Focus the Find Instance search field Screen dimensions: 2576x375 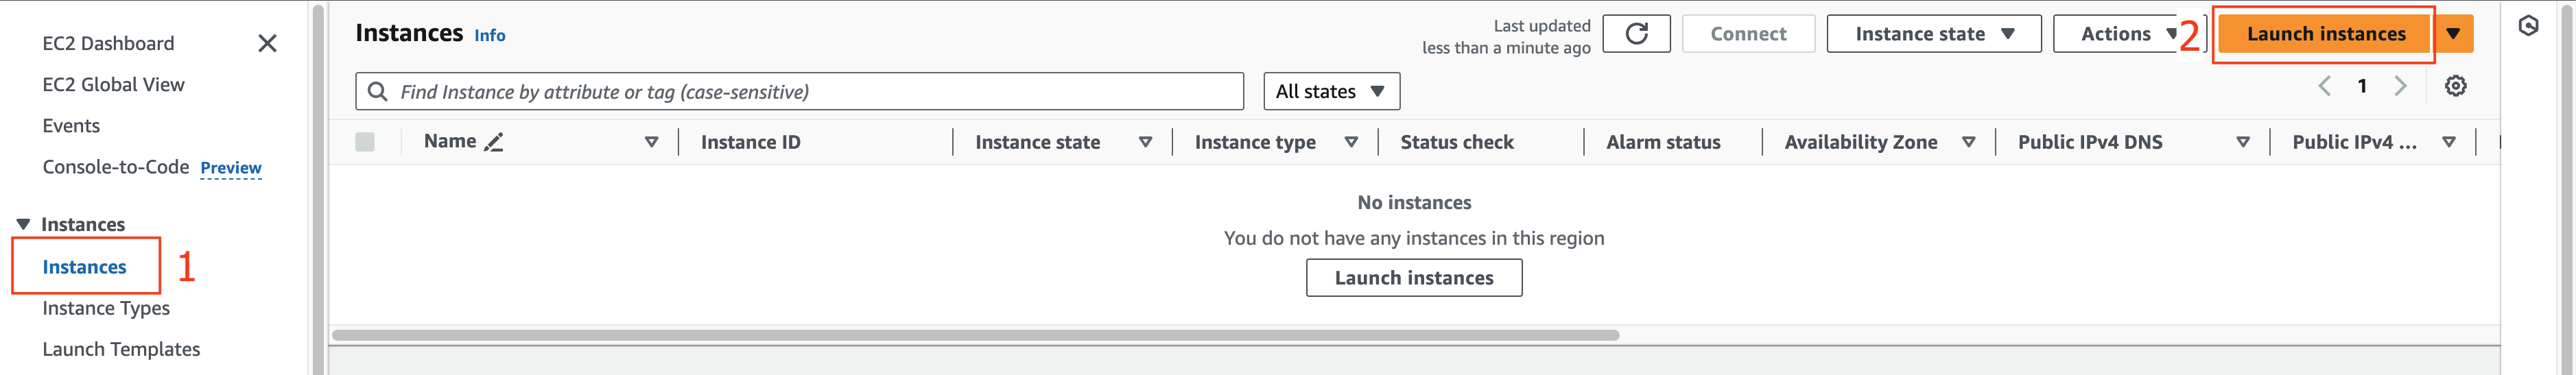799,91
